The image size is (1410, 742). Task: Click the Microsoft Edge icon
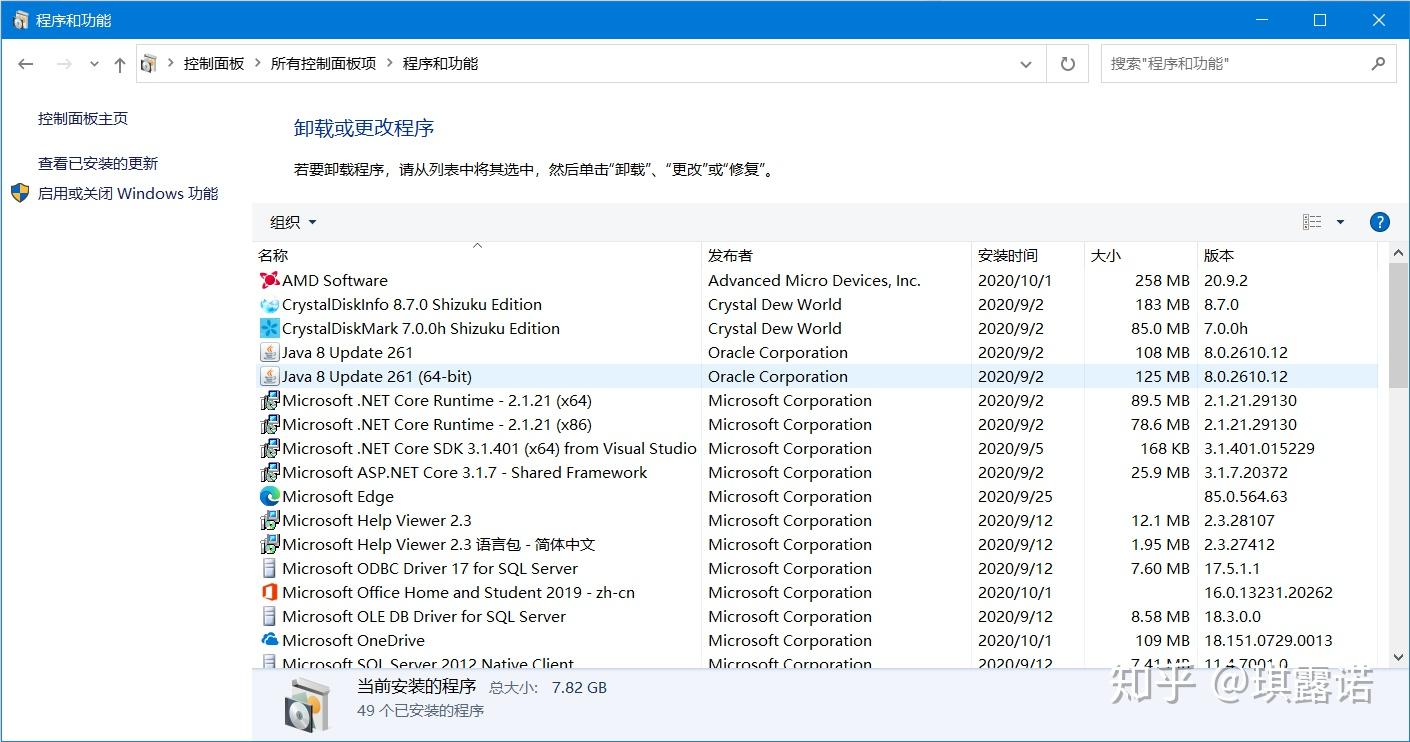tap(269, 497)
